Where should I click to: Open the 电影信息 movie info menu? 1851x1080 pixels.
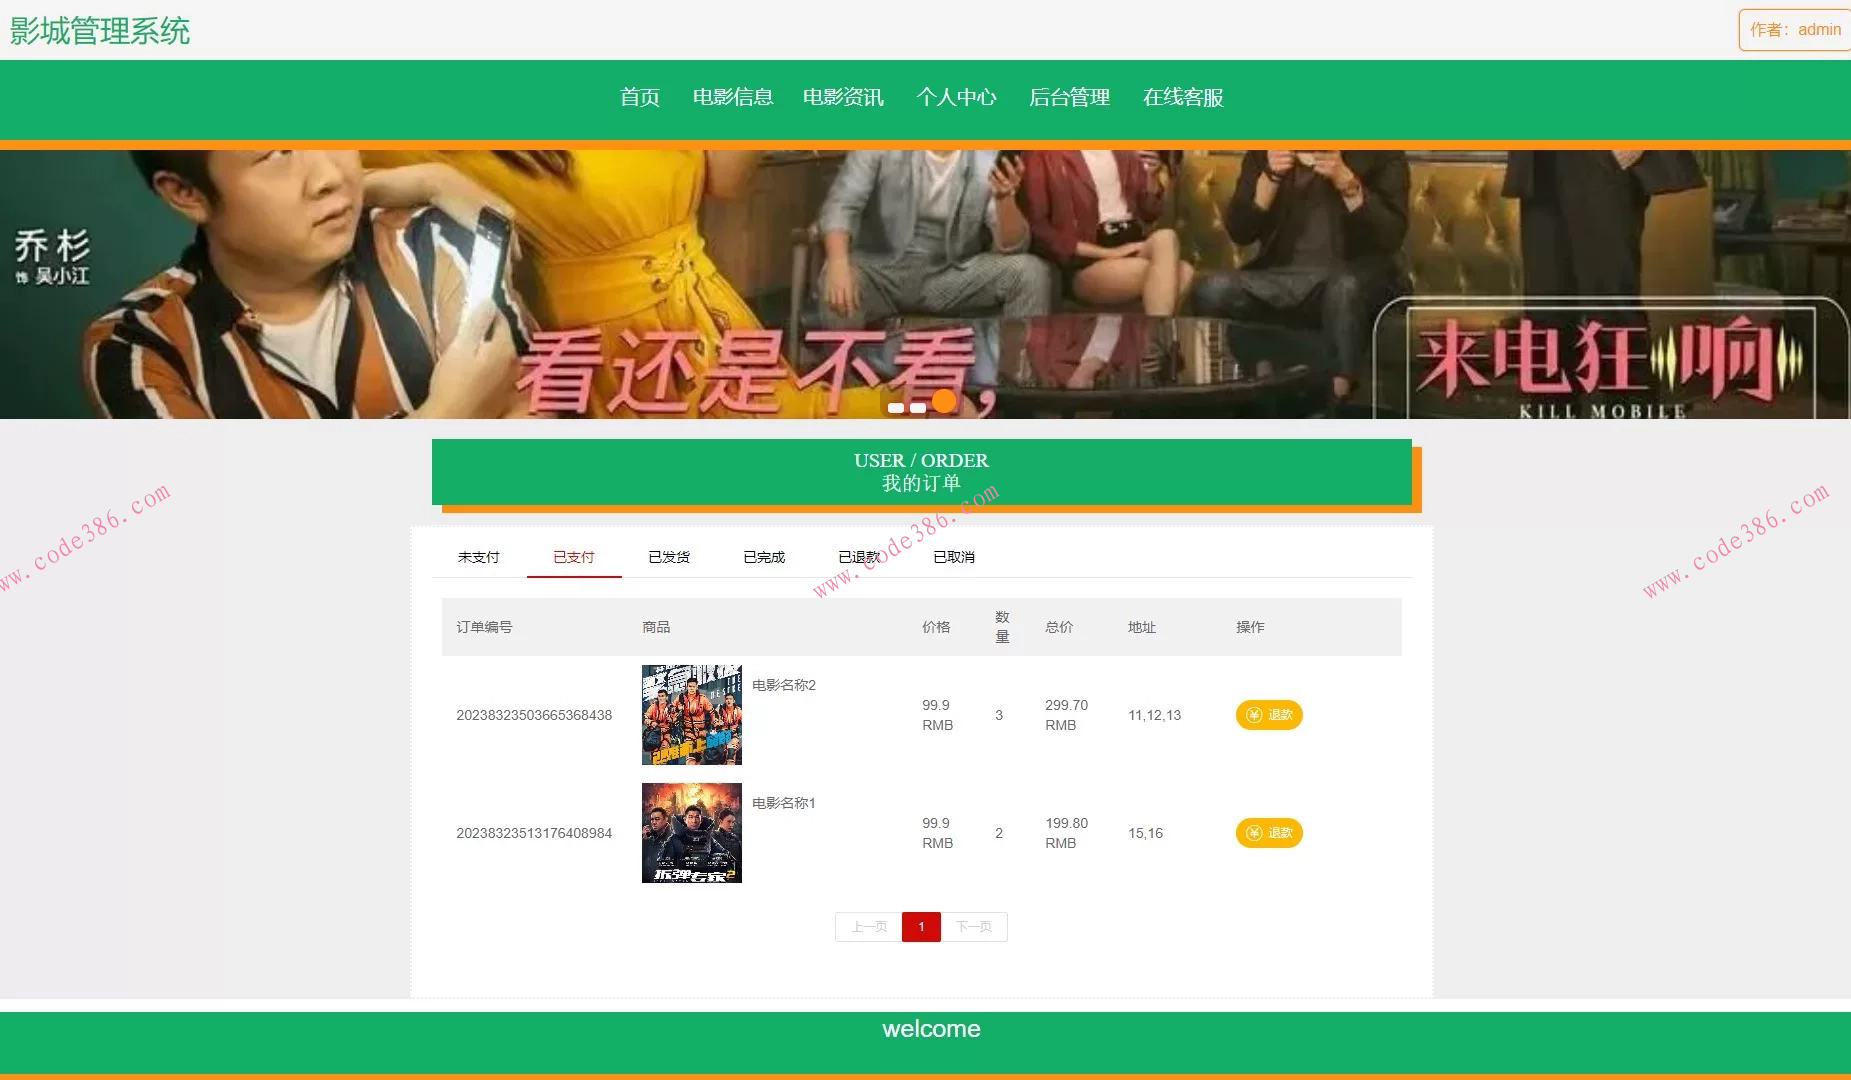pyautogui.click(x=733, y=97)
